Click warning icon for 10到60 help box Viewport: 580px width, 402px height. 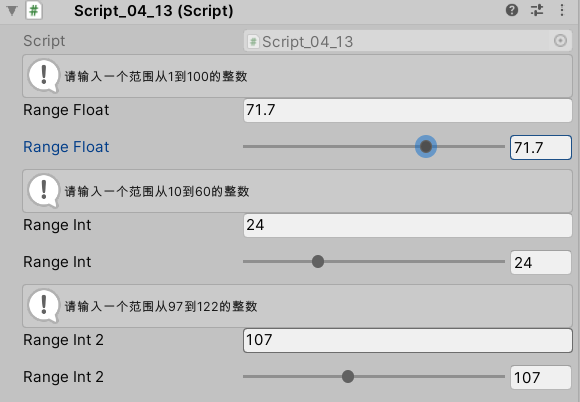pyautogui.click(x=44, y=191)
